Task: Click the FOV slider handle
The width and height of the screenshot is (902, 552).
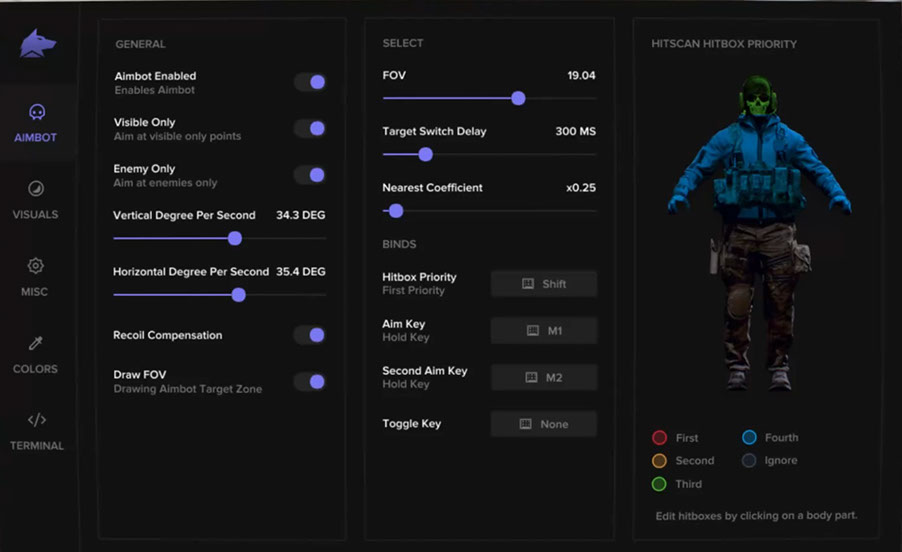Action: [x=518, y=98]
